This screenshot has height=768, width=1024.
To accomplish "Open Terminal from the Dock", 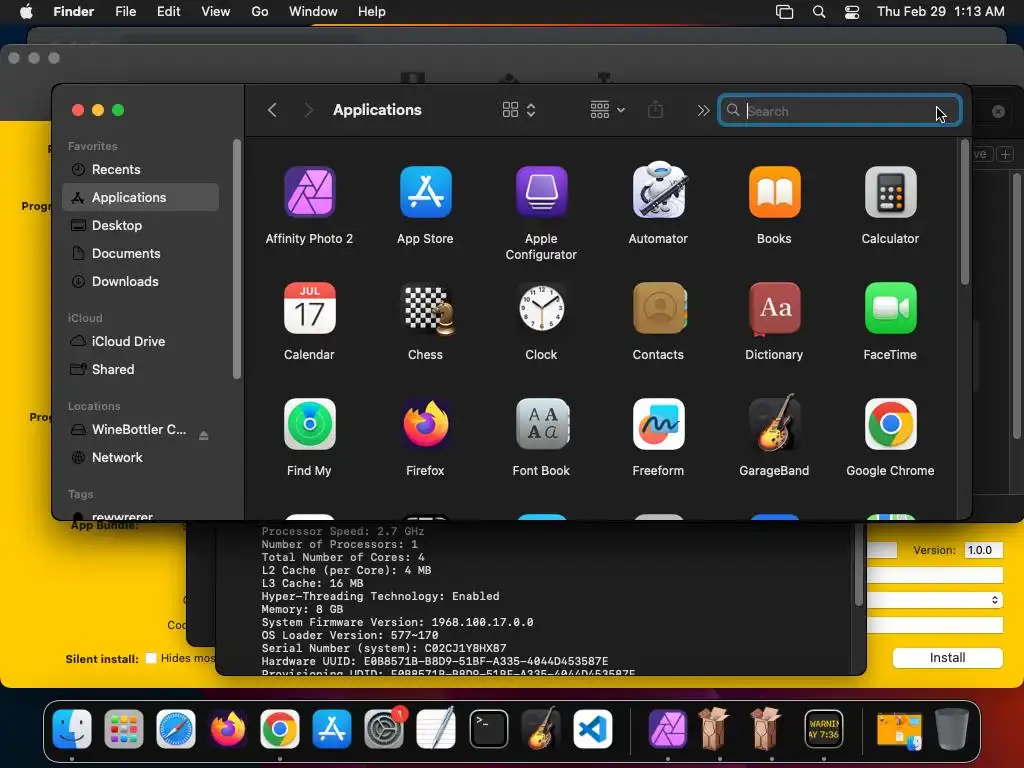I will pyautogui.click(x=488, y=729).
